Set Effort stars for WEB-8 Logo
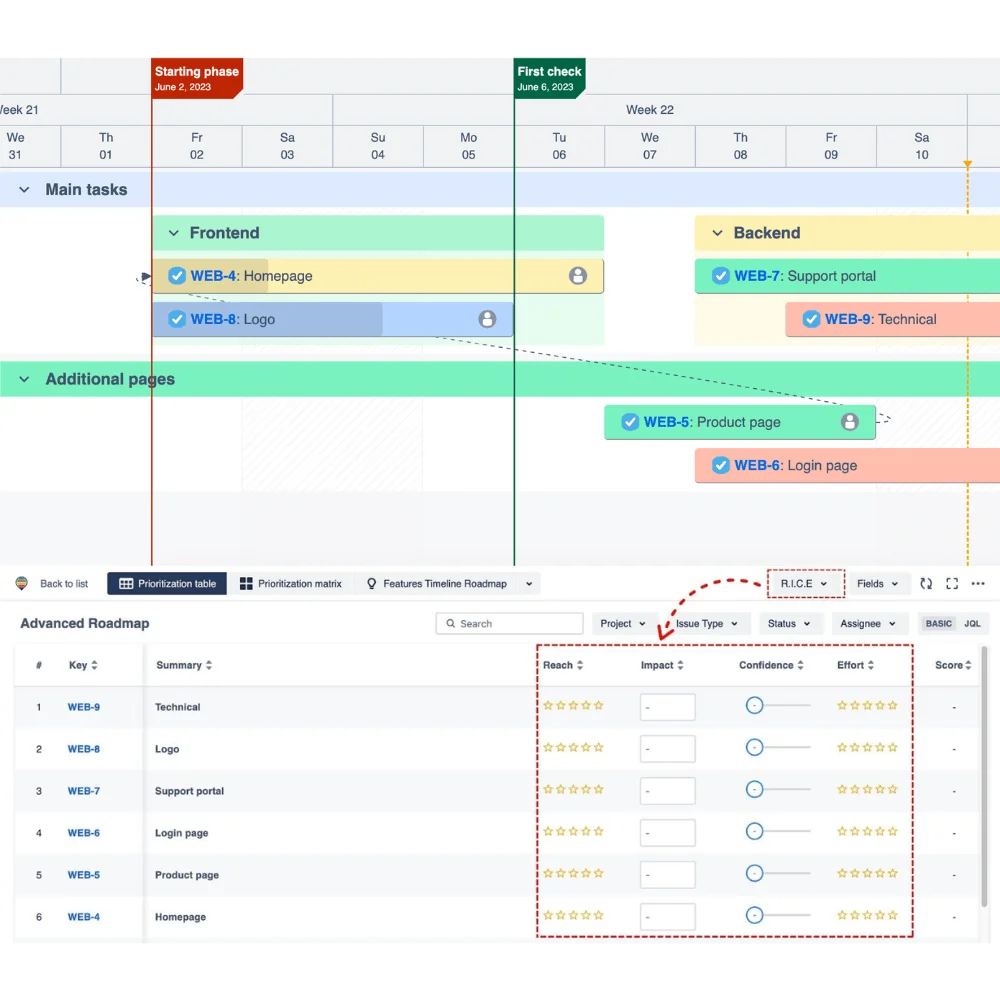This screenshot has height=1000, width=1000. [x=867, y=747]
